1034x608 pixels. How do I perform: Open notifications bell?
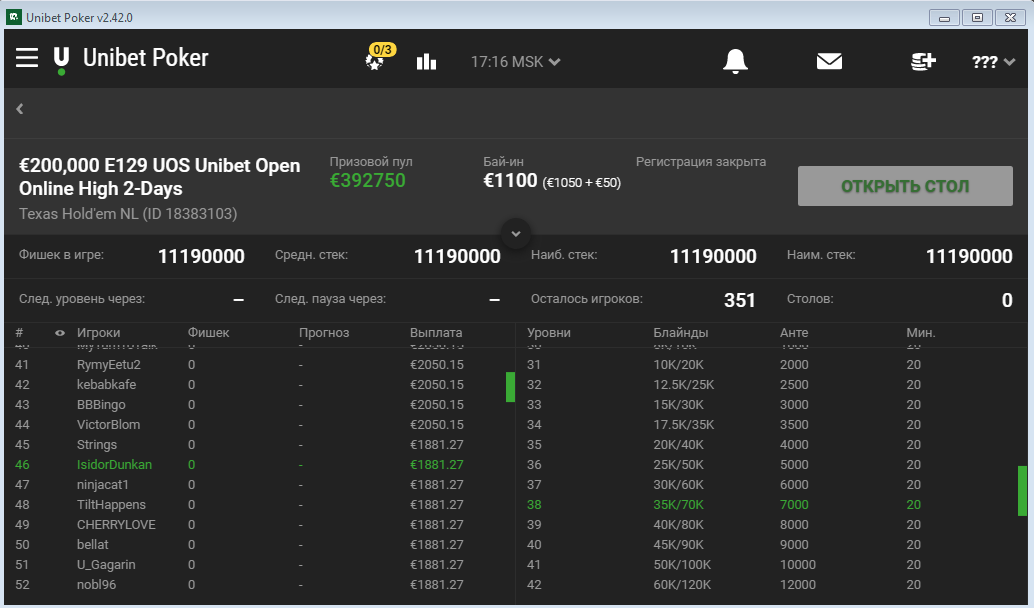[x=735, y=61]
